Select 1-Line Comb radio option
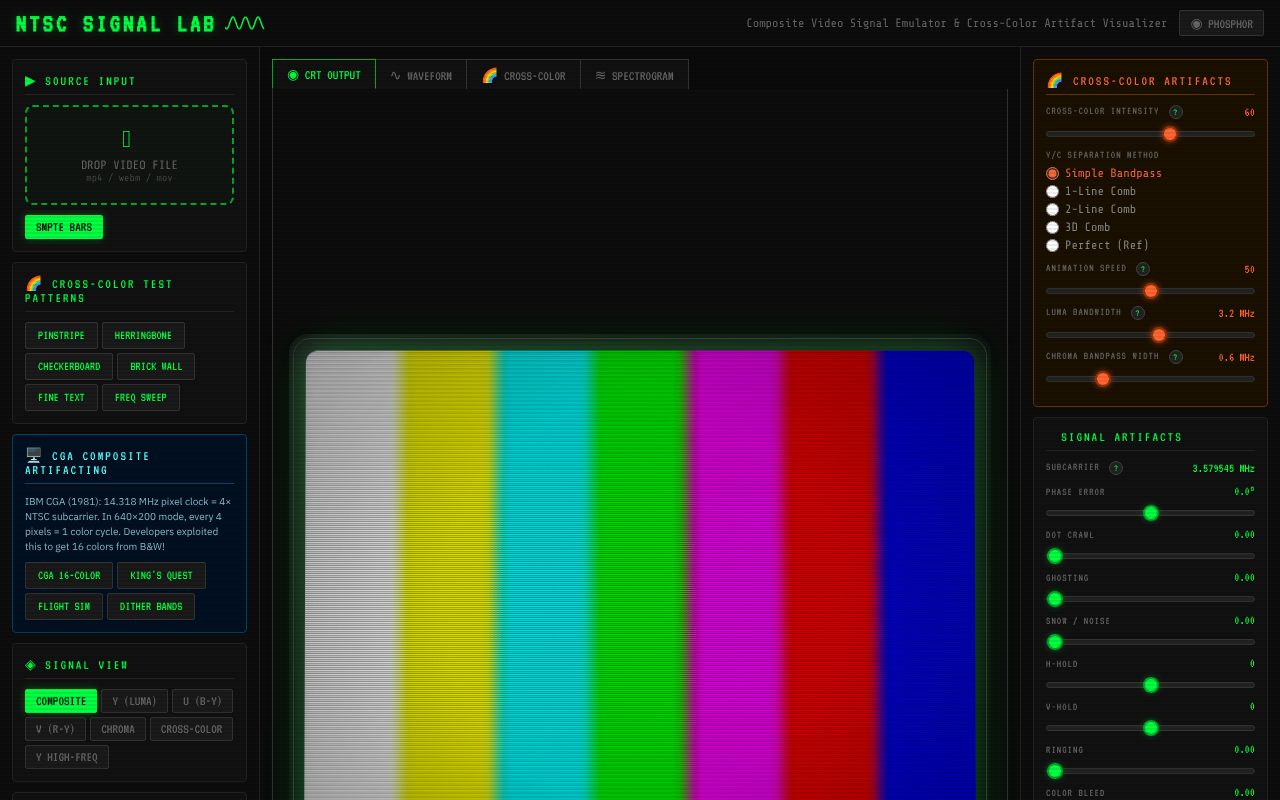The height and width of the screenshot is (800, 1280). pos(1052,191)
